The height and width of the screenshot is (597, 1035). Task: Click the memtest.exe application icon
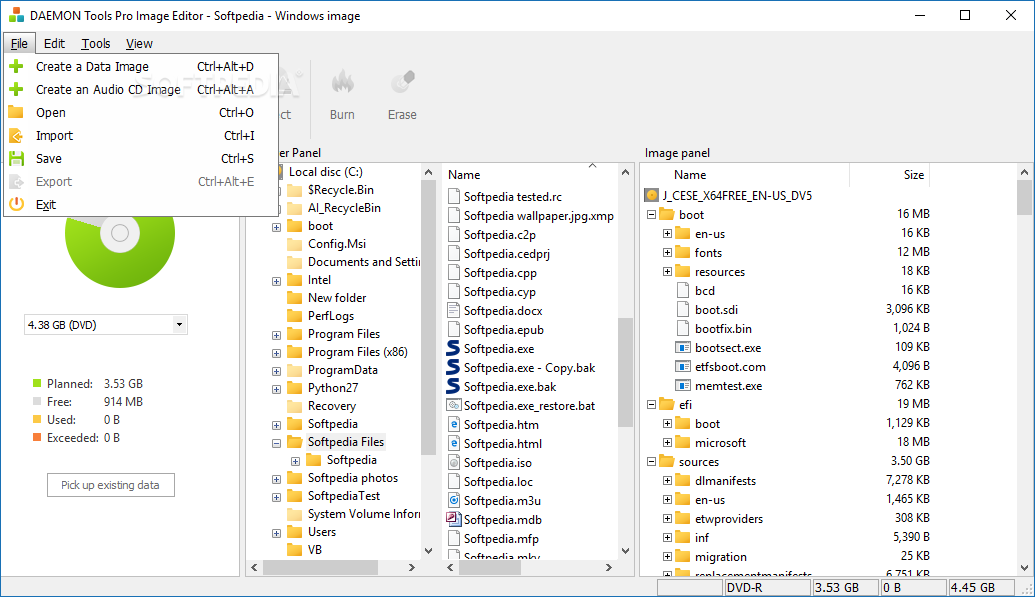pyautogui.click(x=683, y=386)
